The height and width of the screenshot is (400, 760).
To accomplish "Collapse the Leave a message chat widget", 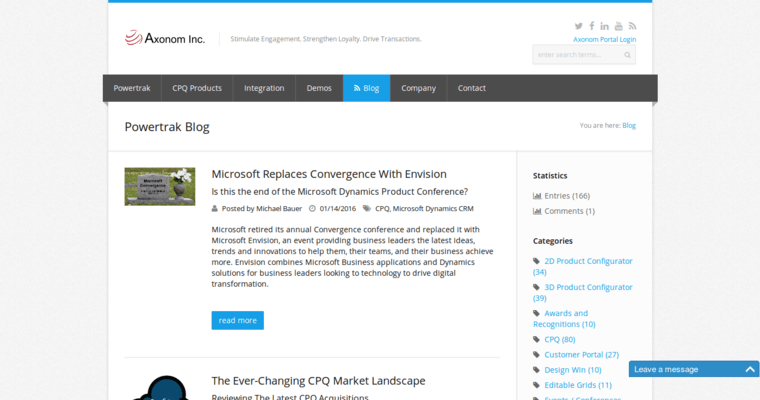I will [750, 369].
